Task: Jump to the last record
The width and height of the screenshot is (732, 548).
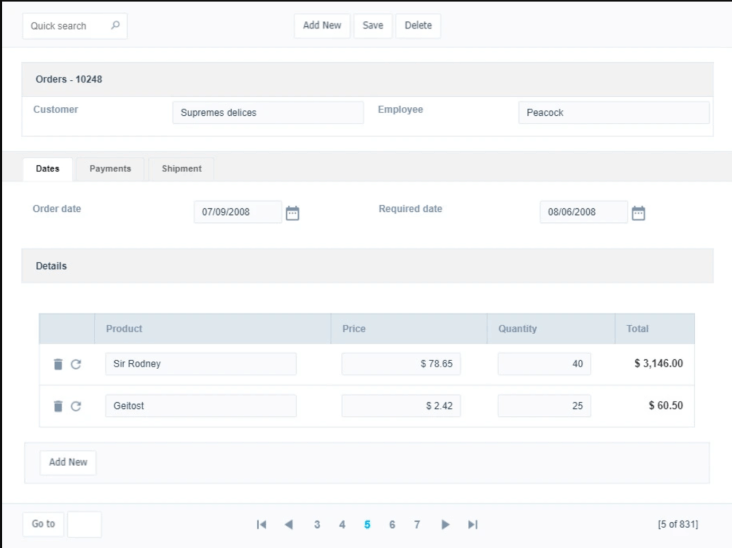Action: tap(473, 524)
